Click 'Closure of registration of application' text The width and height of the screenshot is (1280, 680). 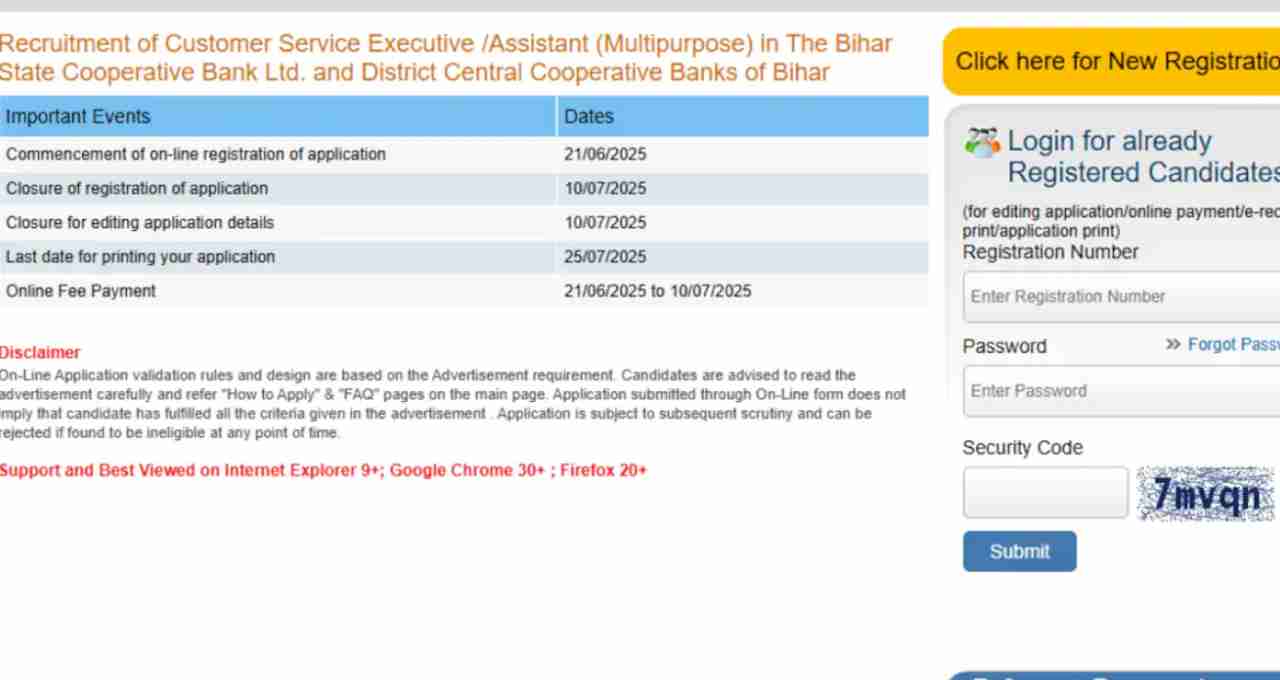(x=137, y=188)
